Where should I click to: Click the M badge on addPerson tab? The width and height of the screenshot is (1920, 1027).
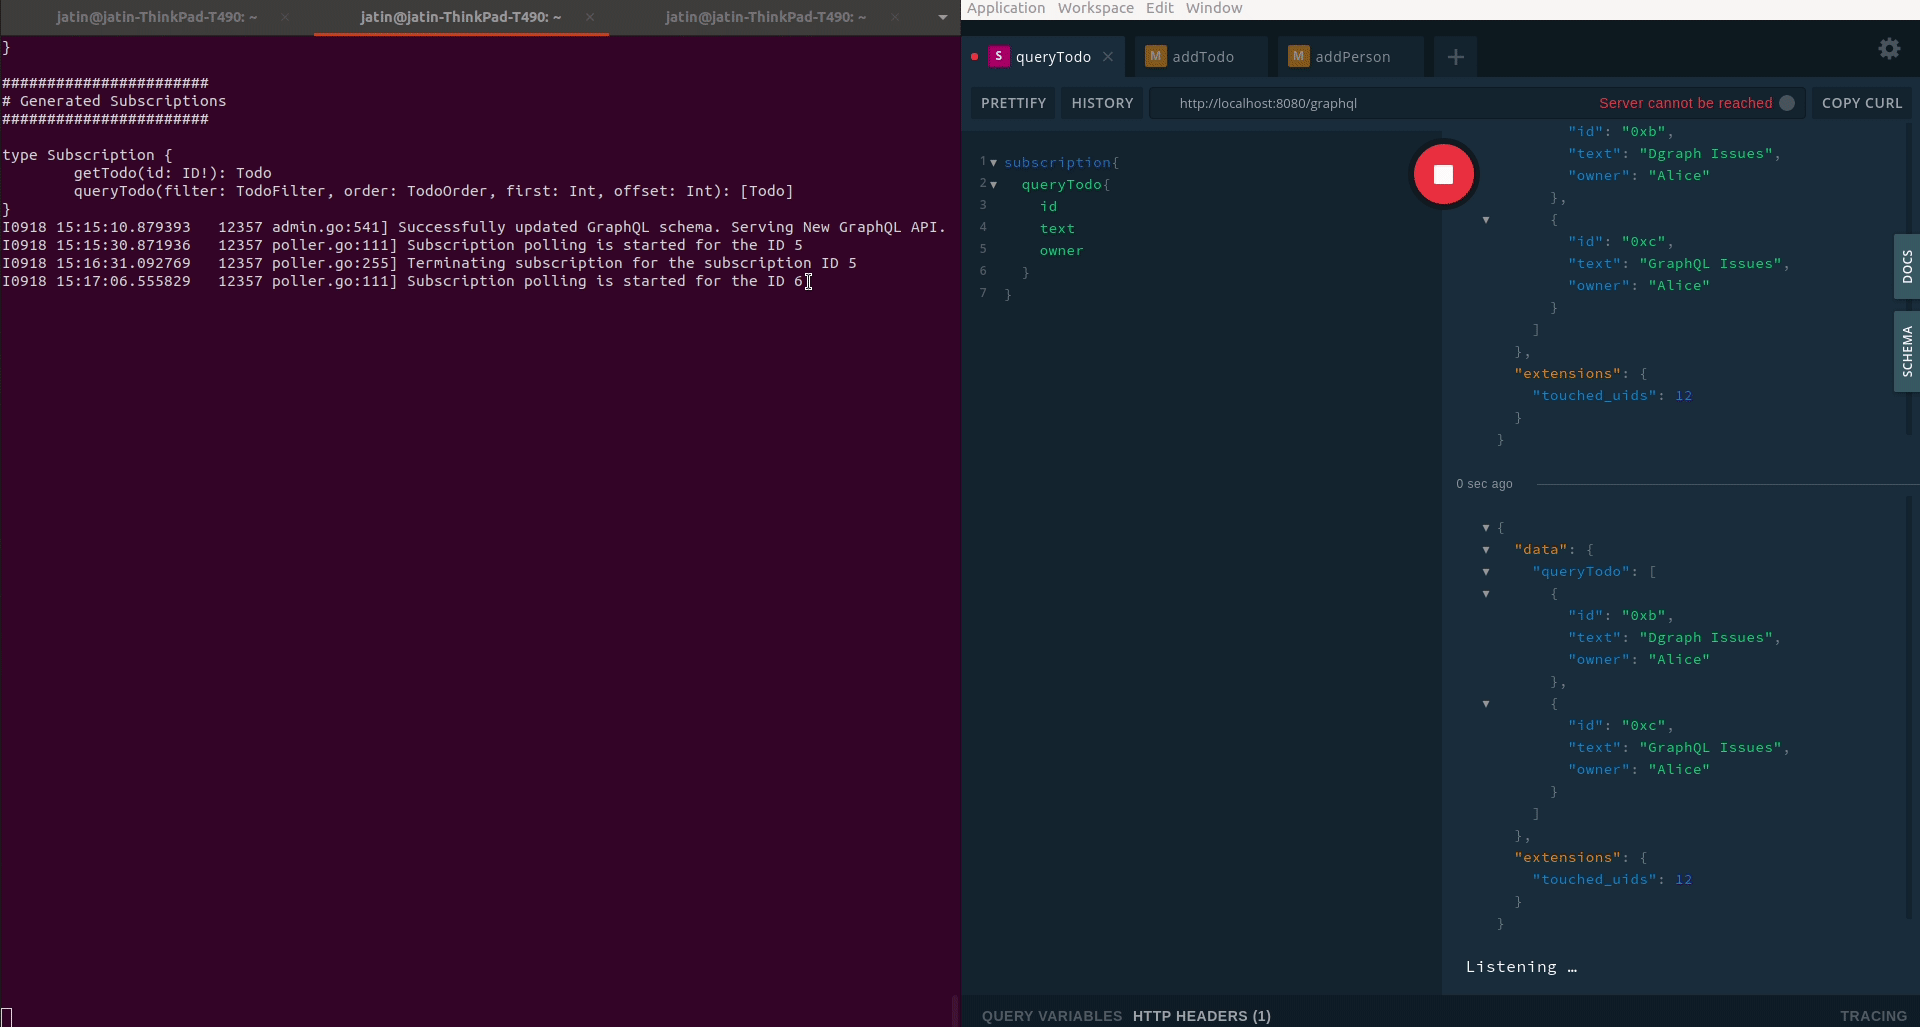(1298, 57)
